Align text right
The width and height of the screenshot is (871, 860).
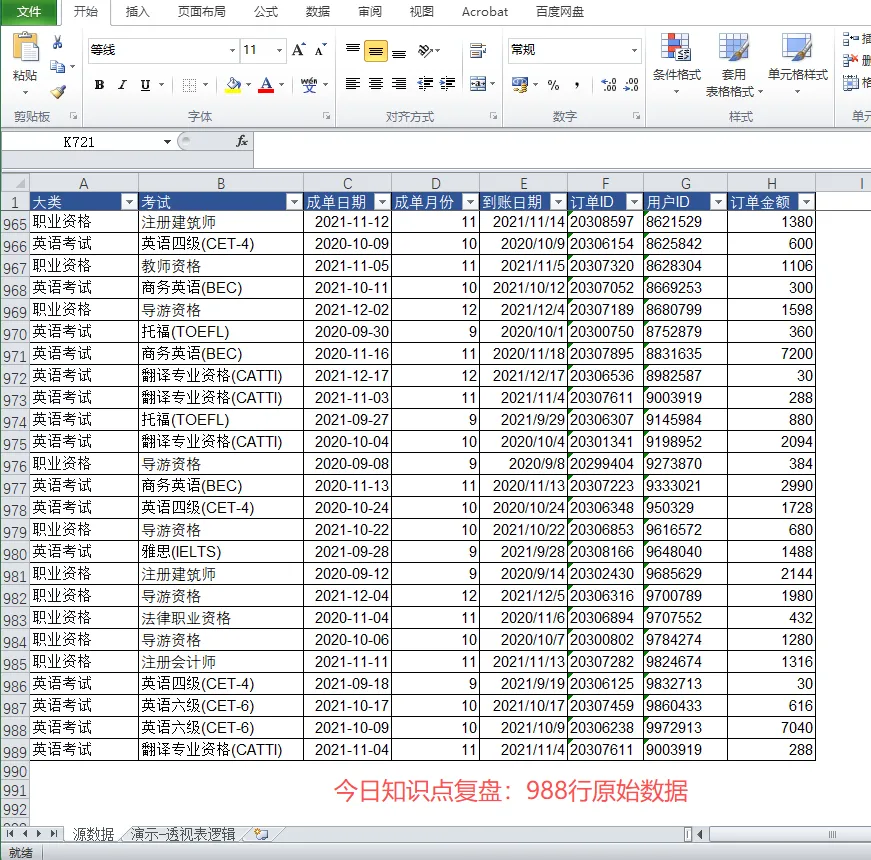click(x=399, y=83)
